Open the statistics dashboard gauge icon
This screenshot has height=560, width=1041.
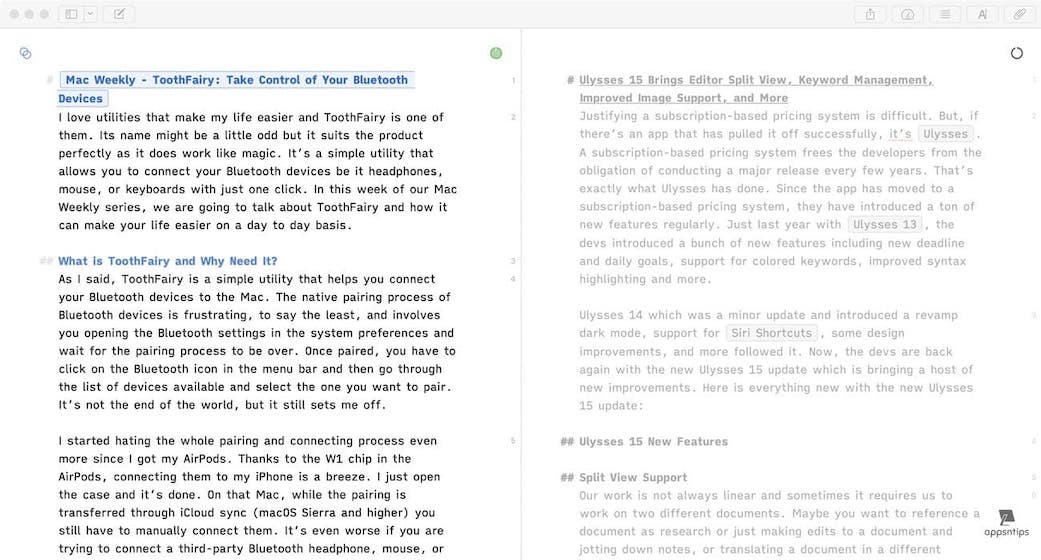coord(907,14)
